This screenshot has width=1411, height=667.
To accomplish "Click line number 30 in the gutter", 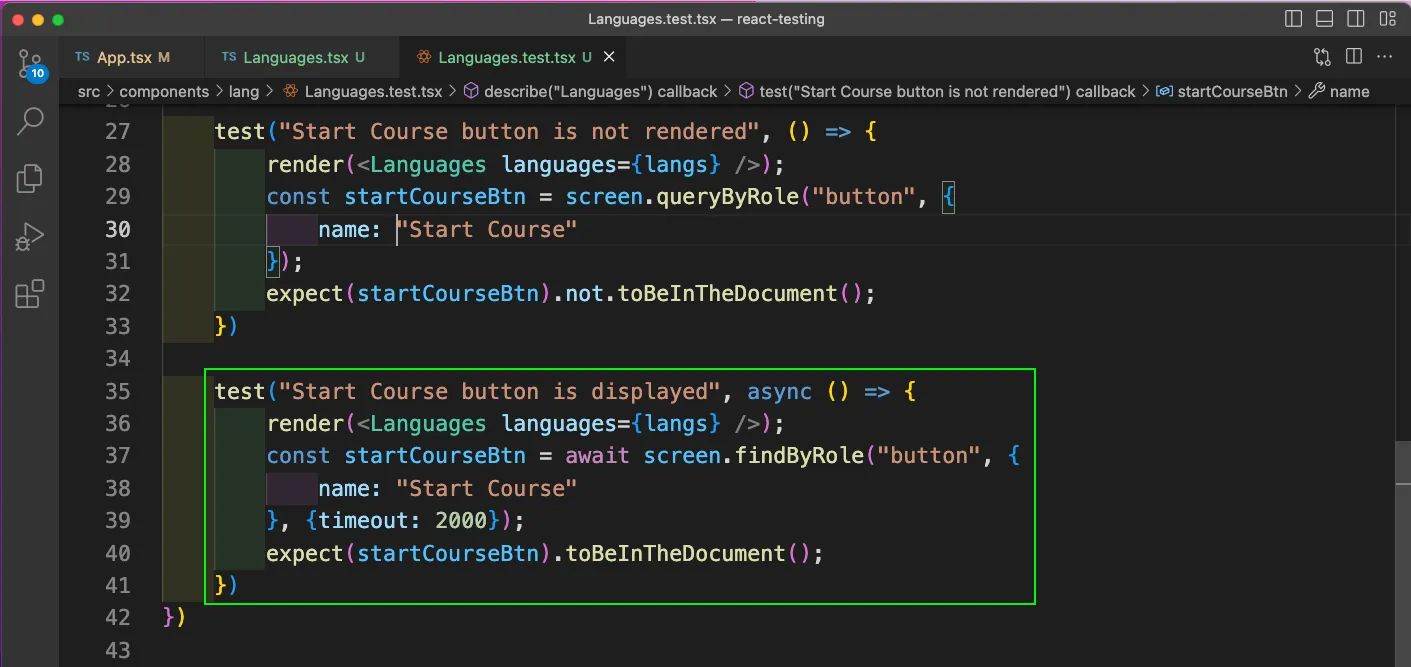I will point(118,229).
